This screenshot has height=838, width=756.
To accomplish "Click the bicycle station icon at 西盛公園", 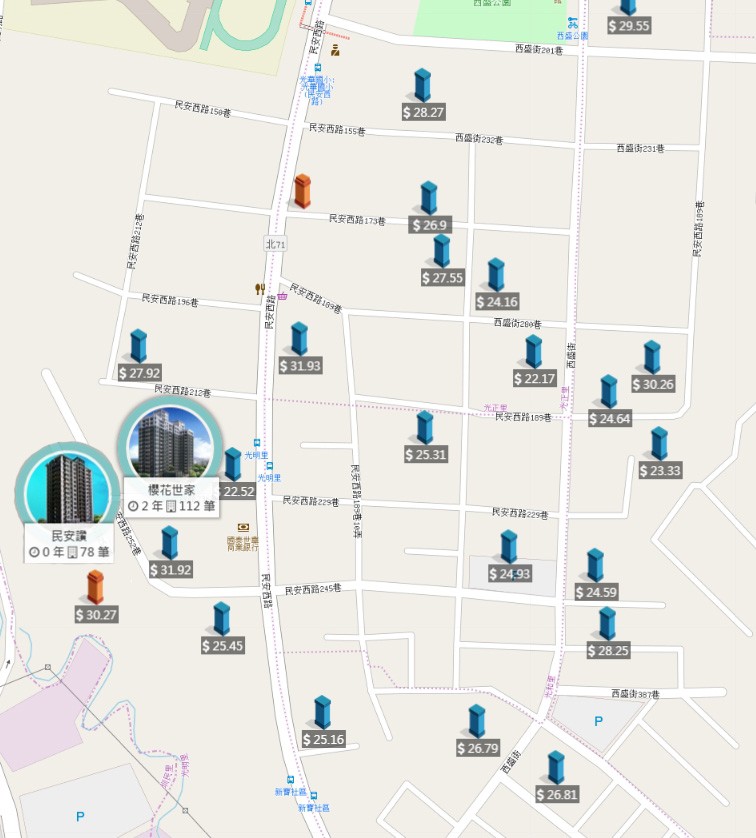I will (573, 23).
